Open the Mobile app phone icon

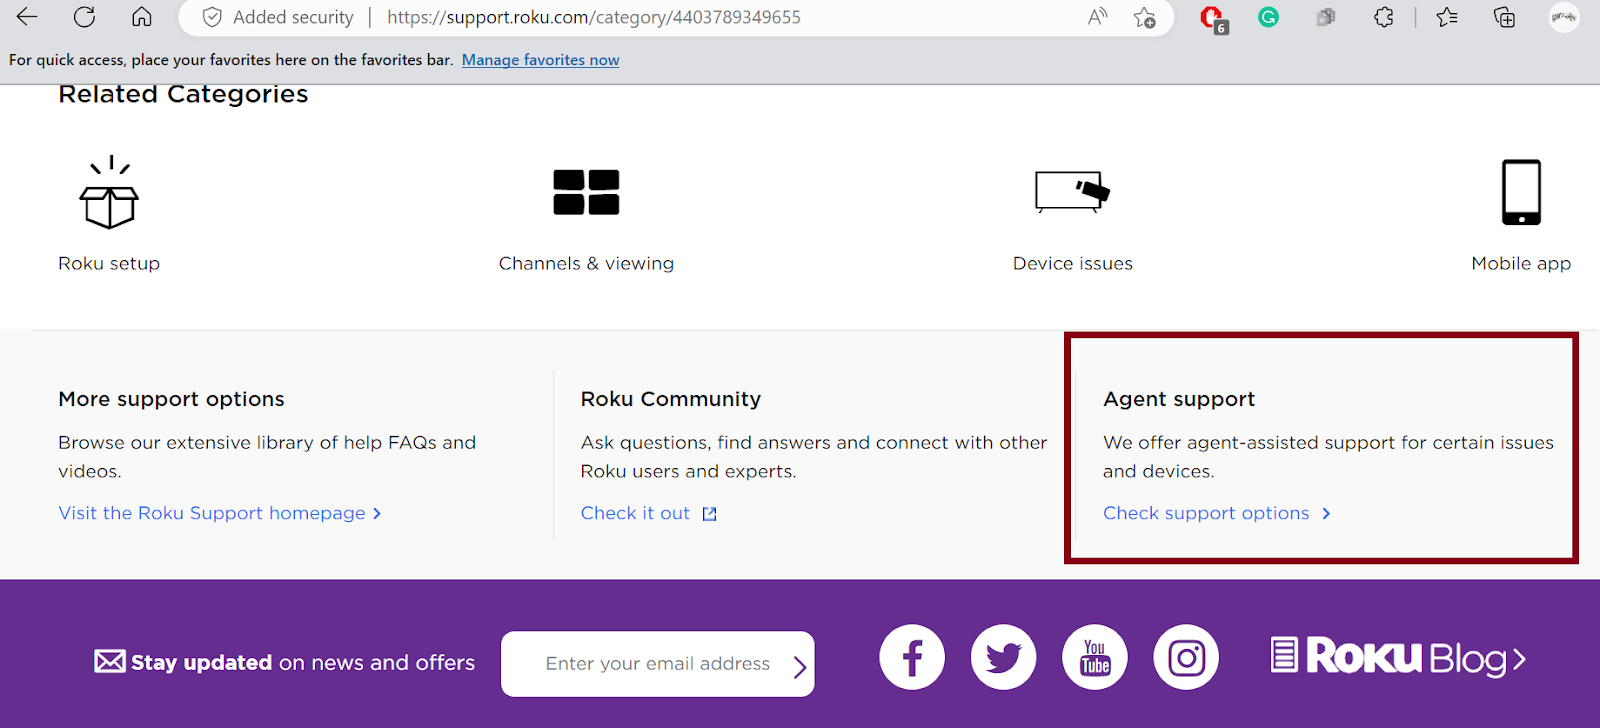pyautogui.click(x=1521, y=192)
